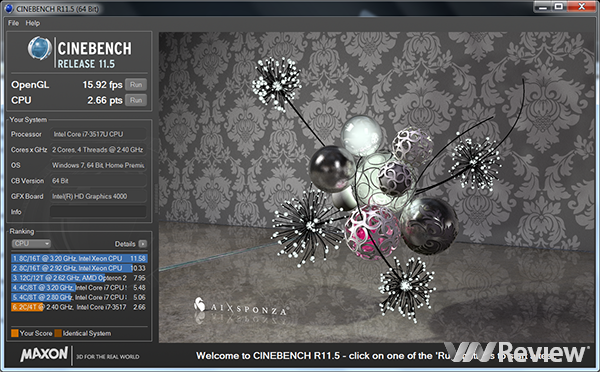Click the rendered scene preview image
The image size is (600, 372).
[x=377, y=187]
